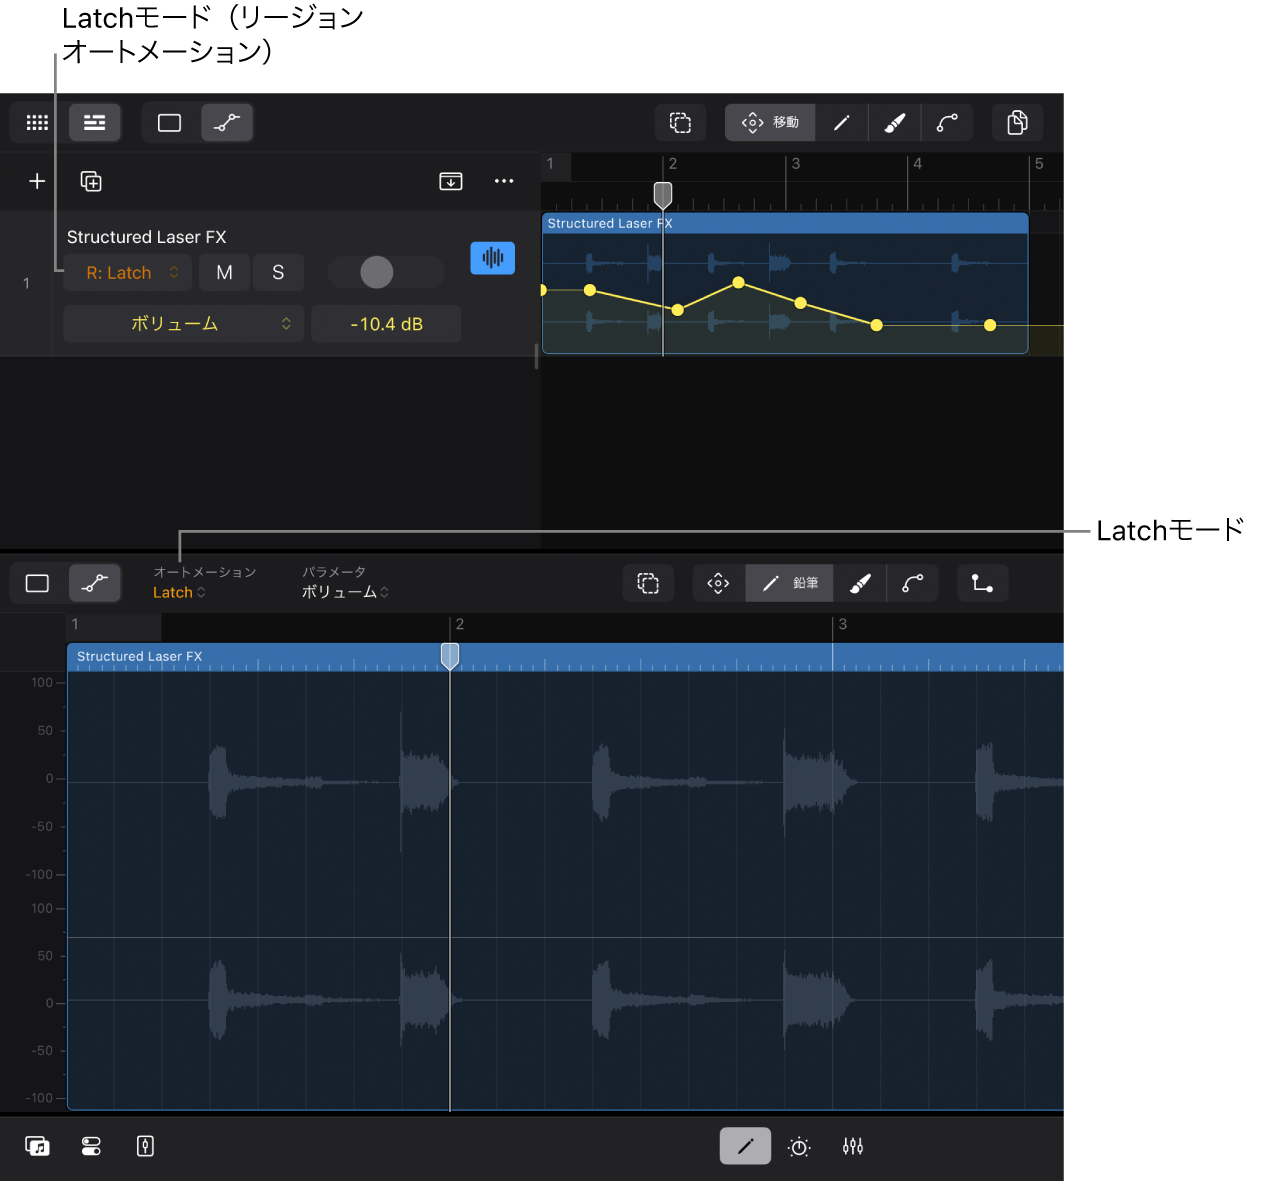Toggle automation view in top toolbar
Screen dimensions: 1279x1181
[227, 123]
